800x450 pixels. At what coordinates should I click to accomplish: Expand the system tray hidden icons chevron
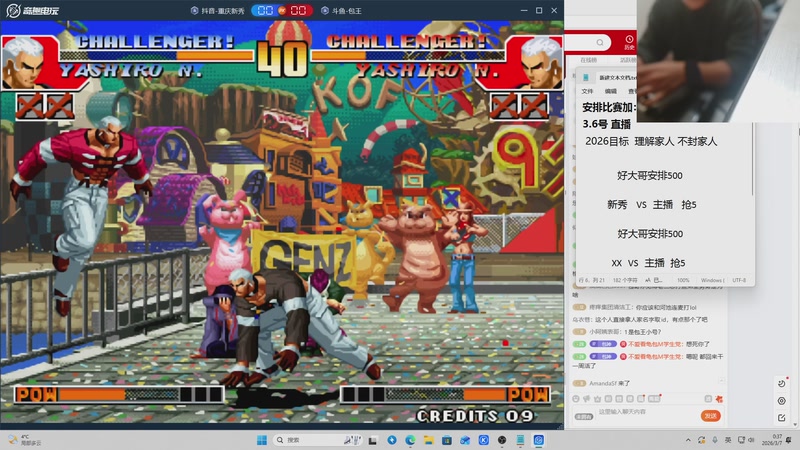(x=688, y=440)
